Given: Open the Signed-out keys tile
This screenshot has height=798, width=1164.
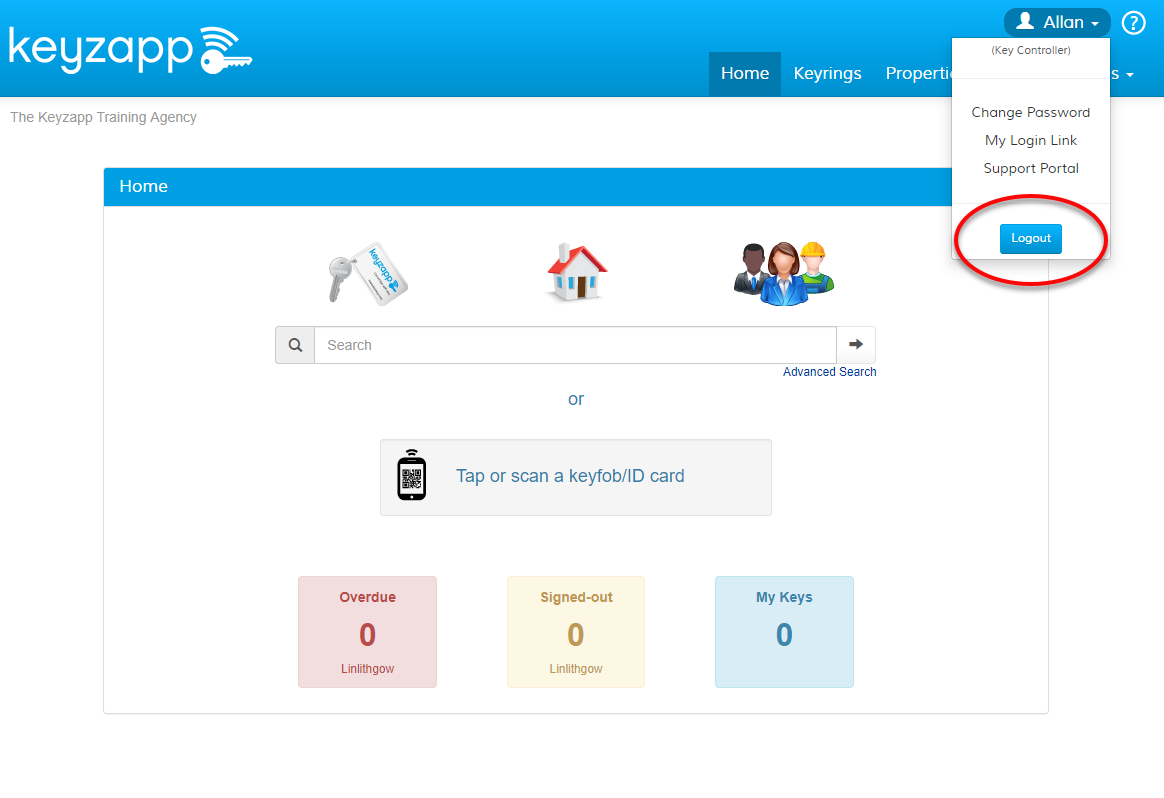Looking at the screenshot, I should [x=576, y=632].
